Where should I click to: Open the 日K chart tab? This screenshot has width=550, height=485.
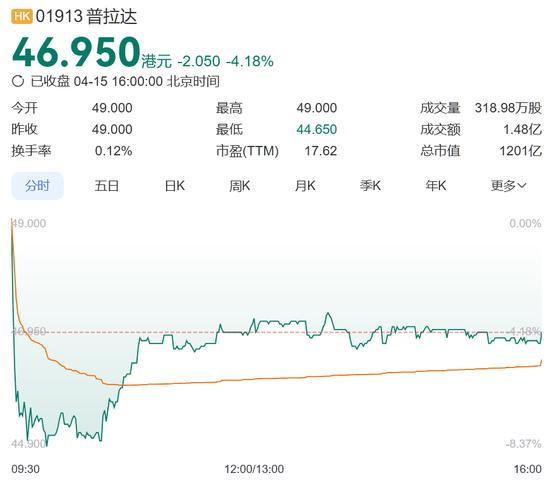[175, 186]
